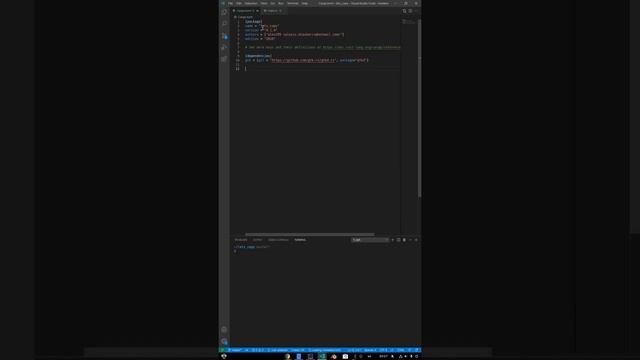Open the Source Control view with the badge
Image resolution: width=640 pixels, height=360 pixels.
(224, 36)
